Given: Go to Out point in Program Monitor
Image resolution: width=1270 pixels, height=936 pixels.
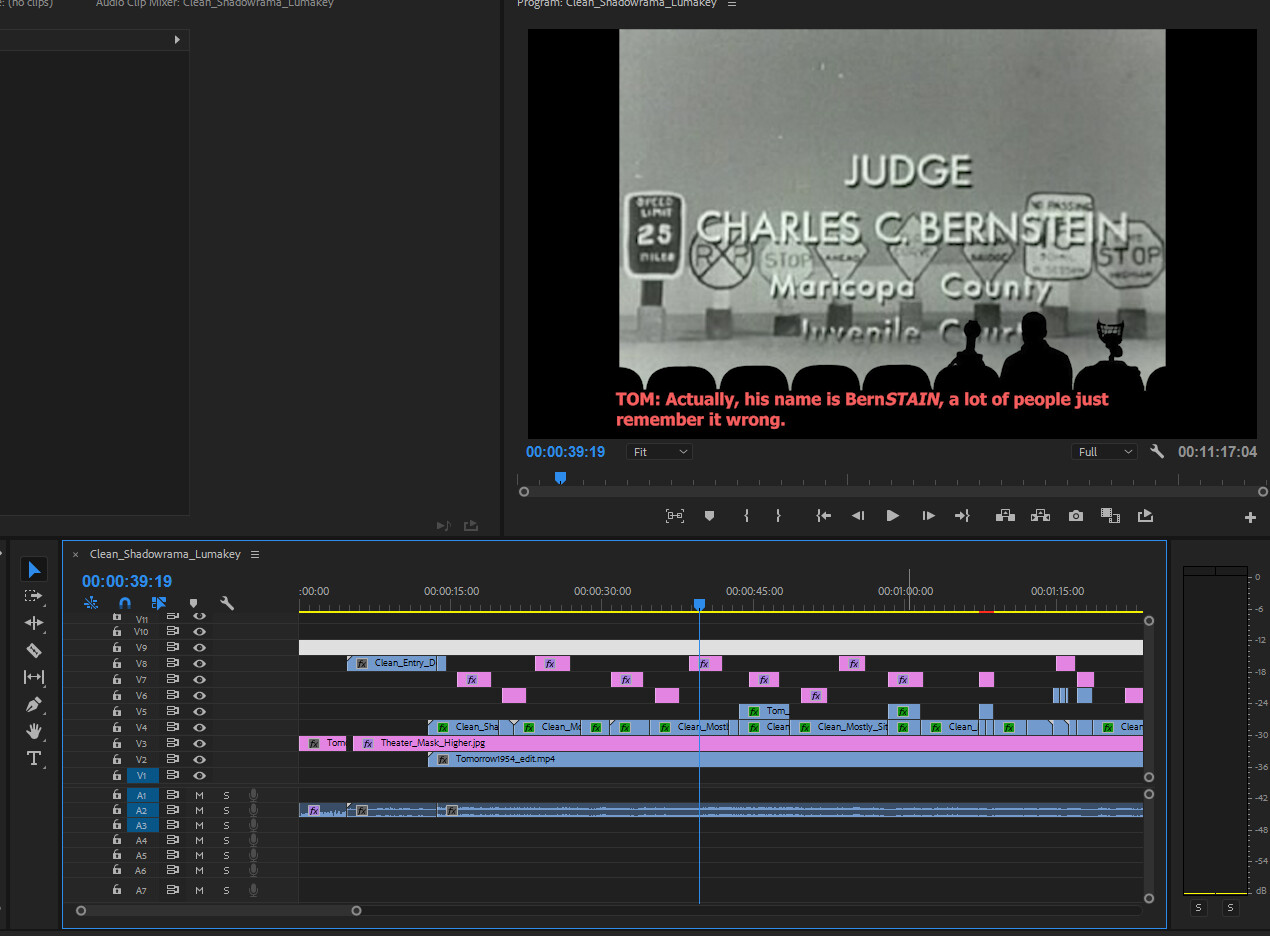Looking at the screenshot, I should point(962,516).
